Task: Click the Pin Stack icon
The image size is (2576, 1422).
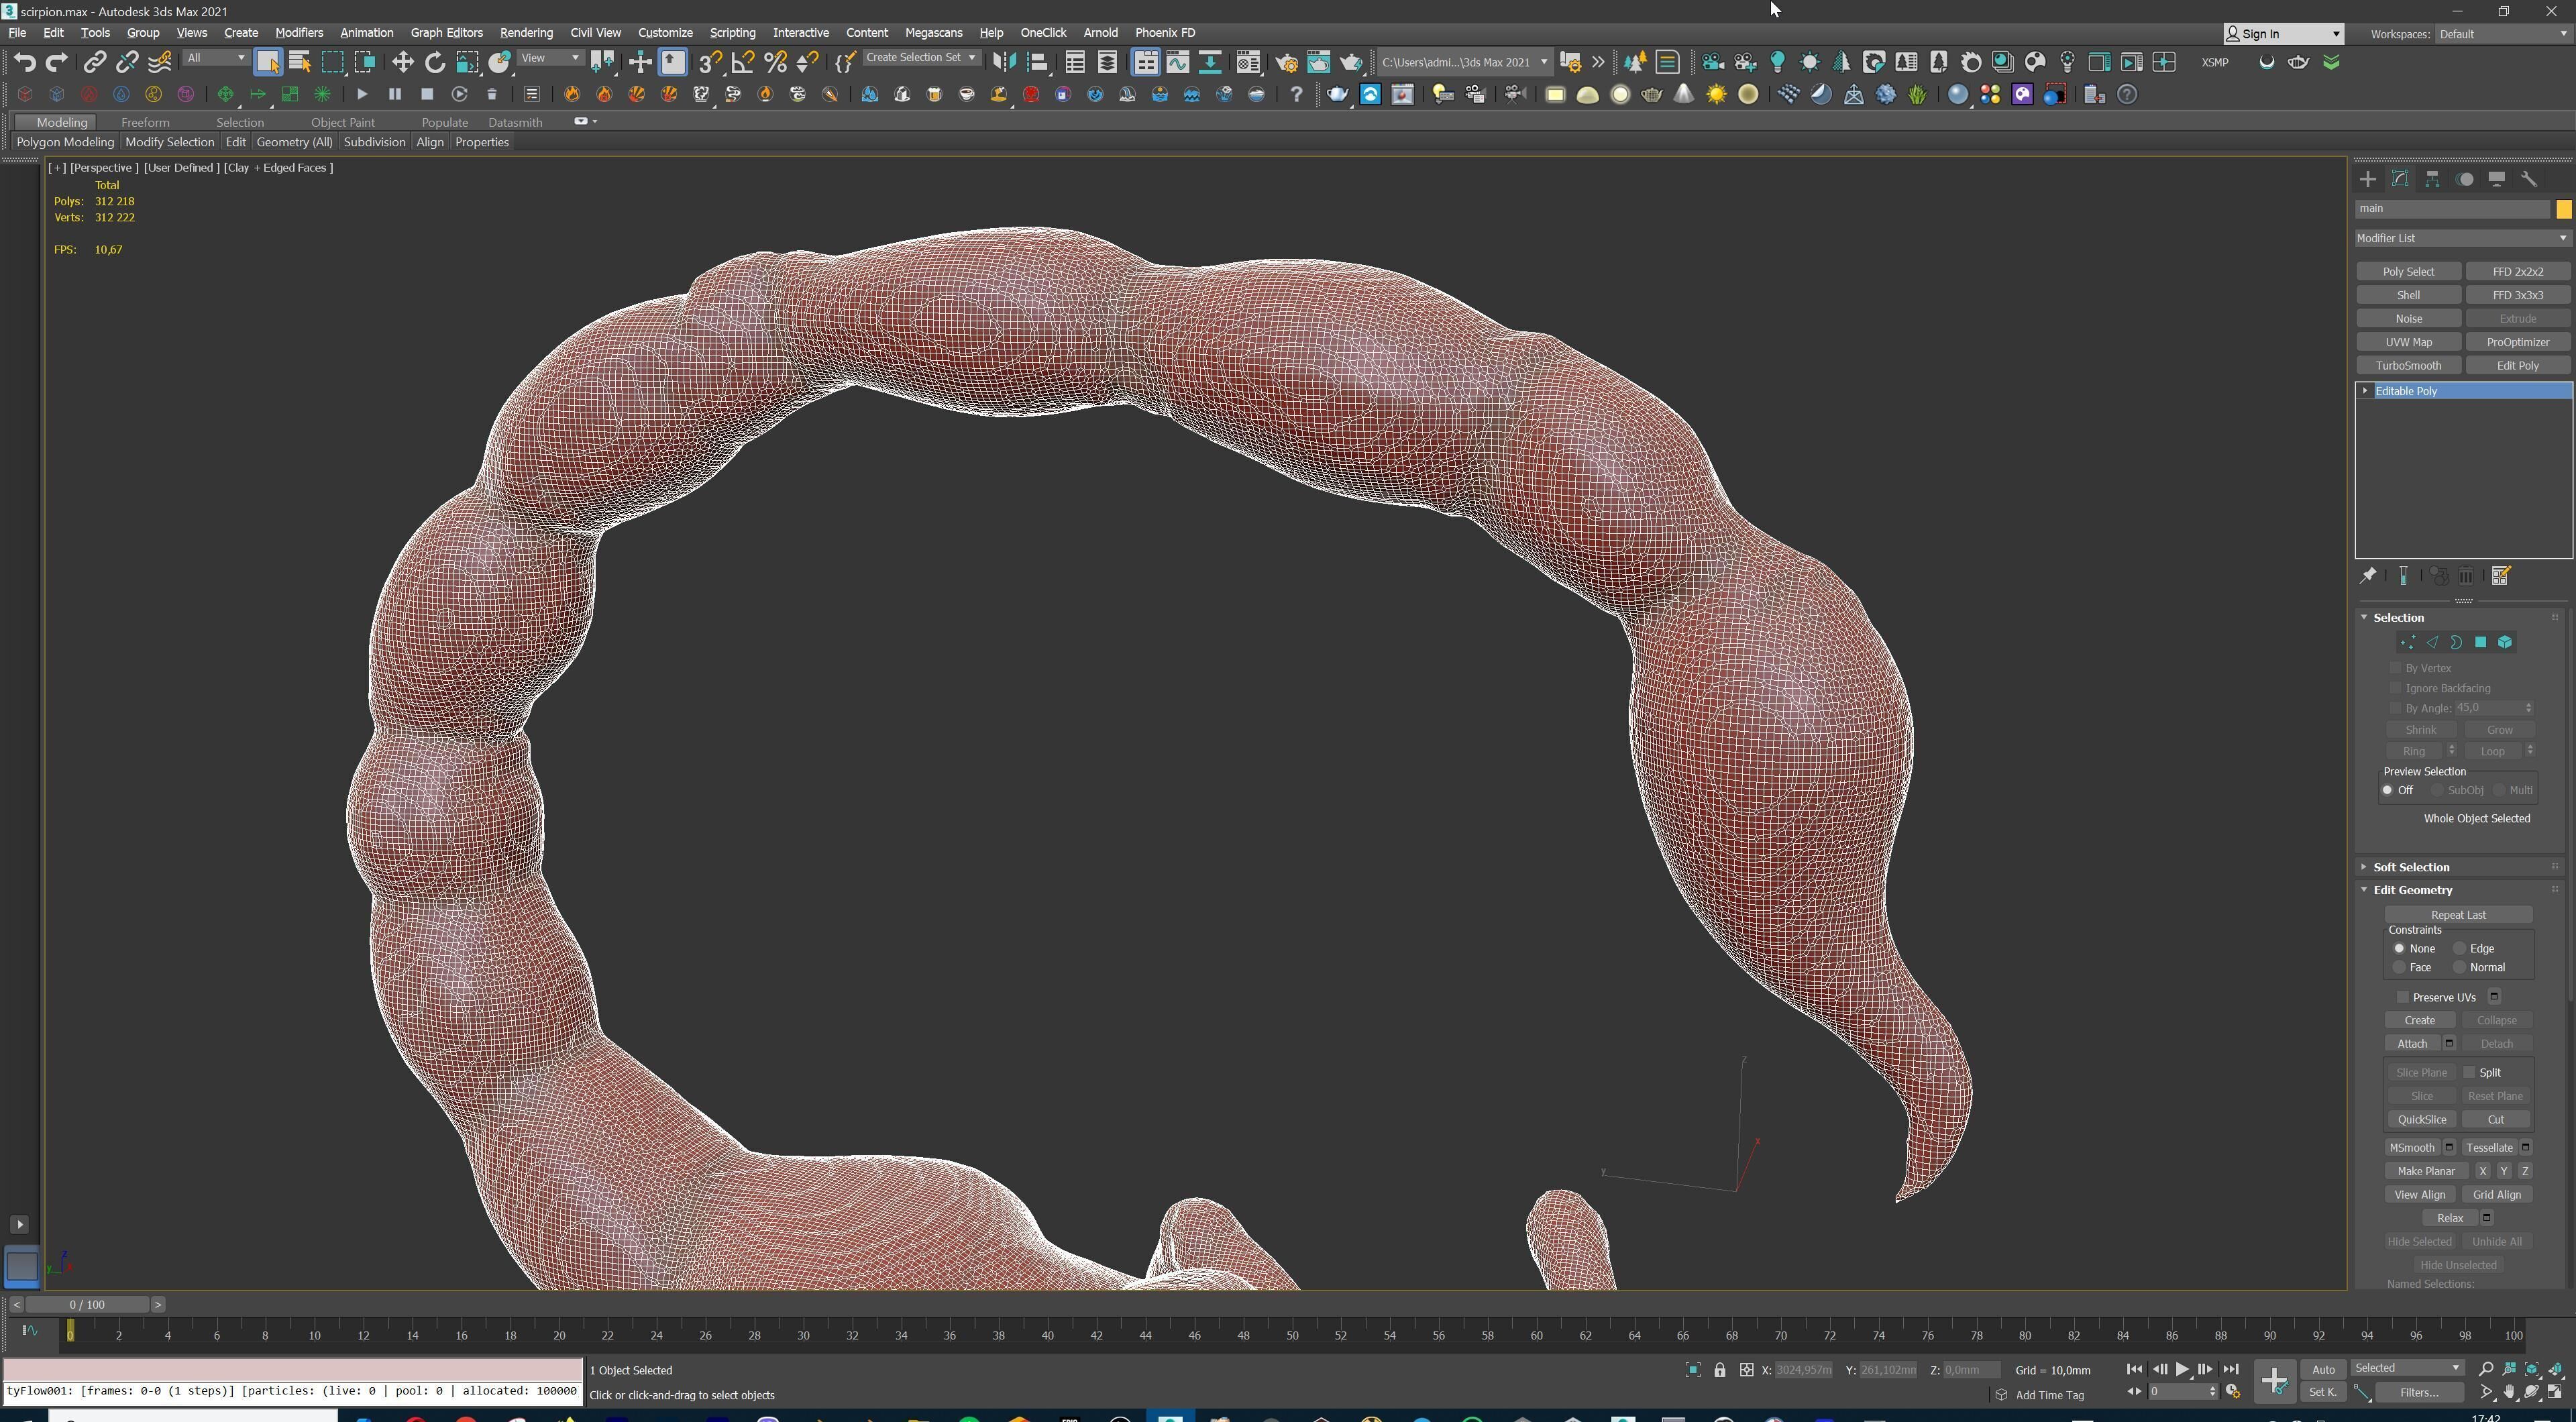Action: point(2368,576)
